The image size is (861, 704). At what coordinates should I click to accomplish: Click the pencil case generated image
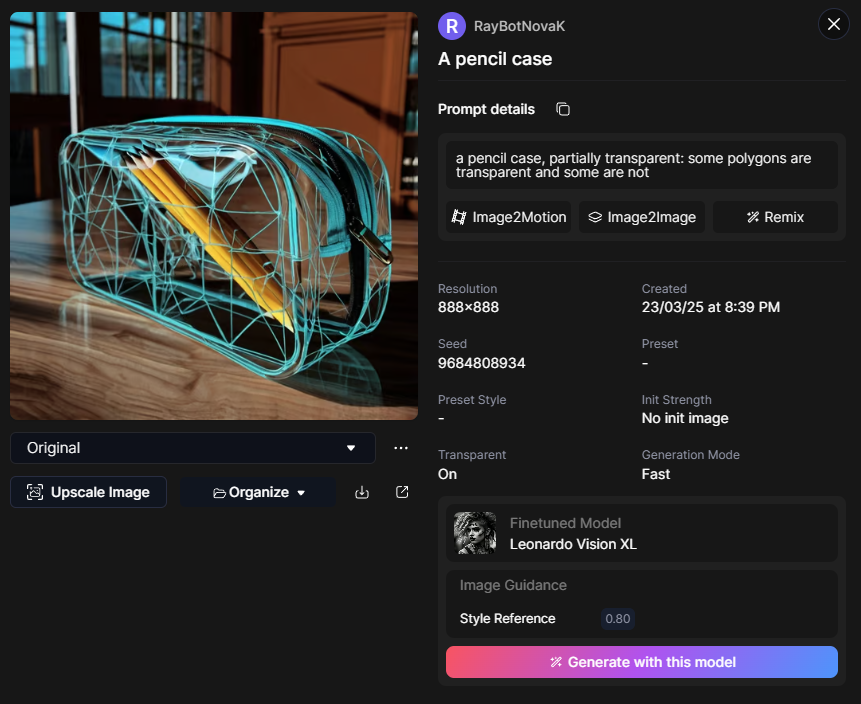point(214,216)
